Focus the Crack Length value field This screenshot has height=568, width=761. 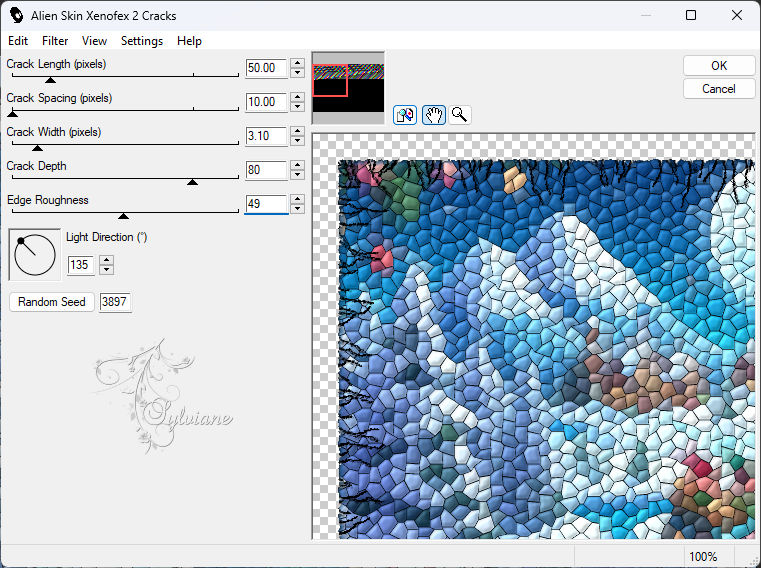pos(266,68)
